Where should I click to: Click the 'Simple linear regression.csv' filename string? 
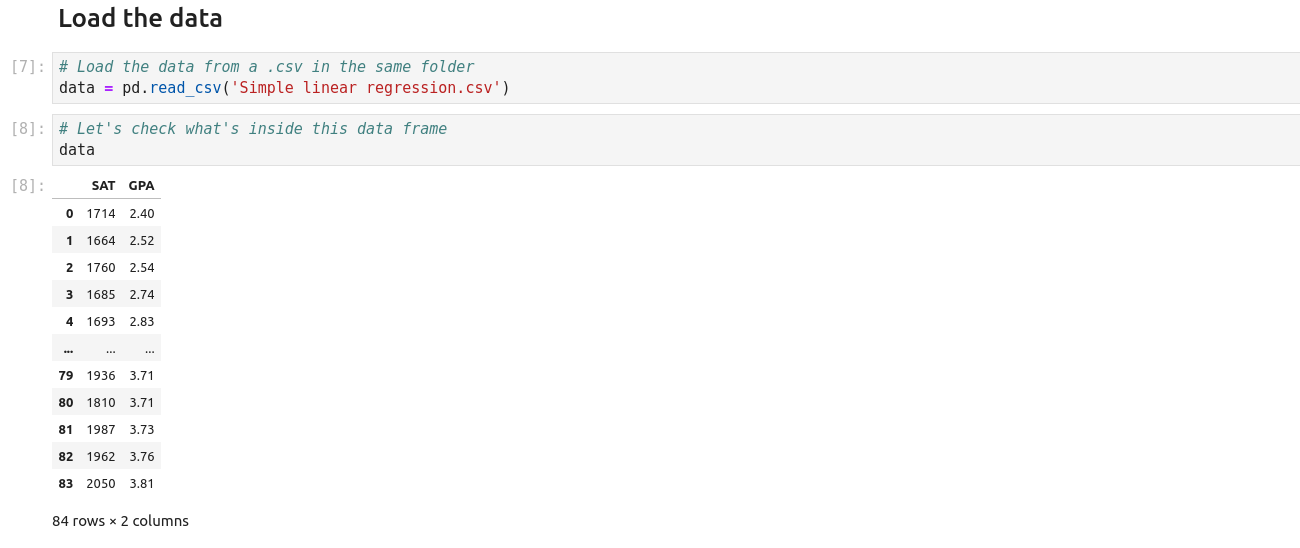[x=366, y=88]
